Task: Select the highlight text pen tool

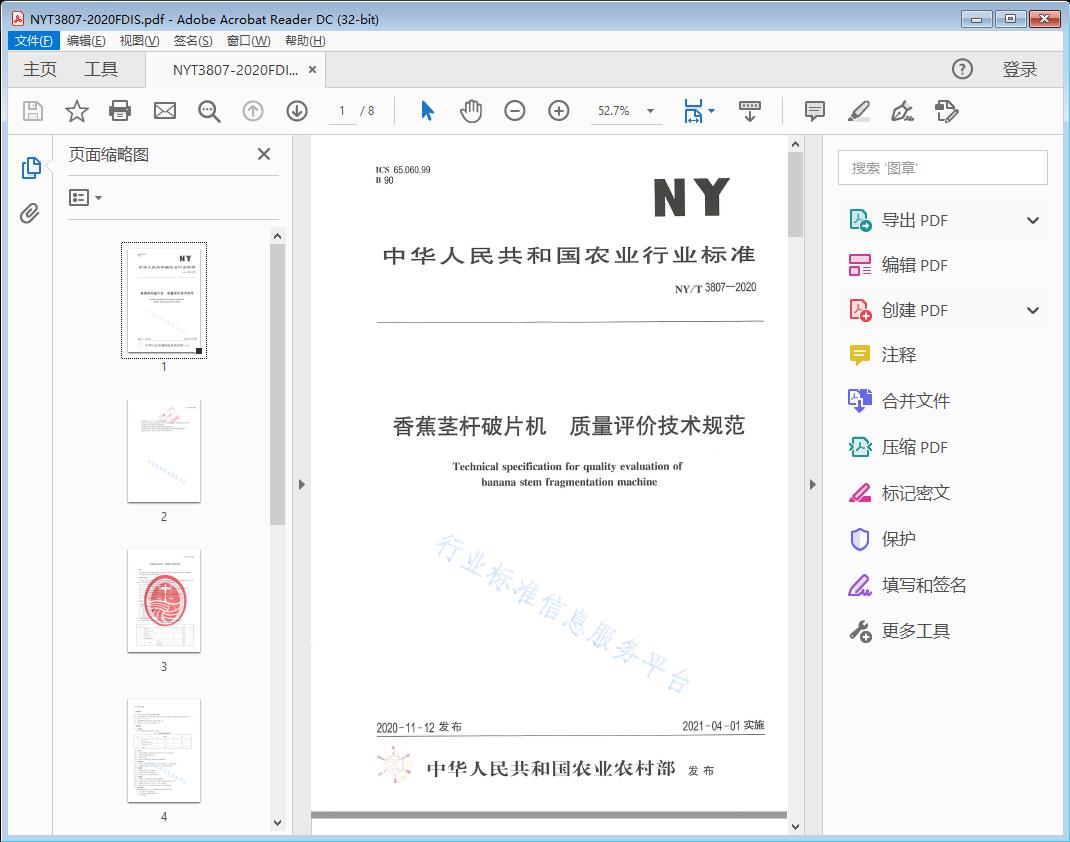Action: (859, 111)
